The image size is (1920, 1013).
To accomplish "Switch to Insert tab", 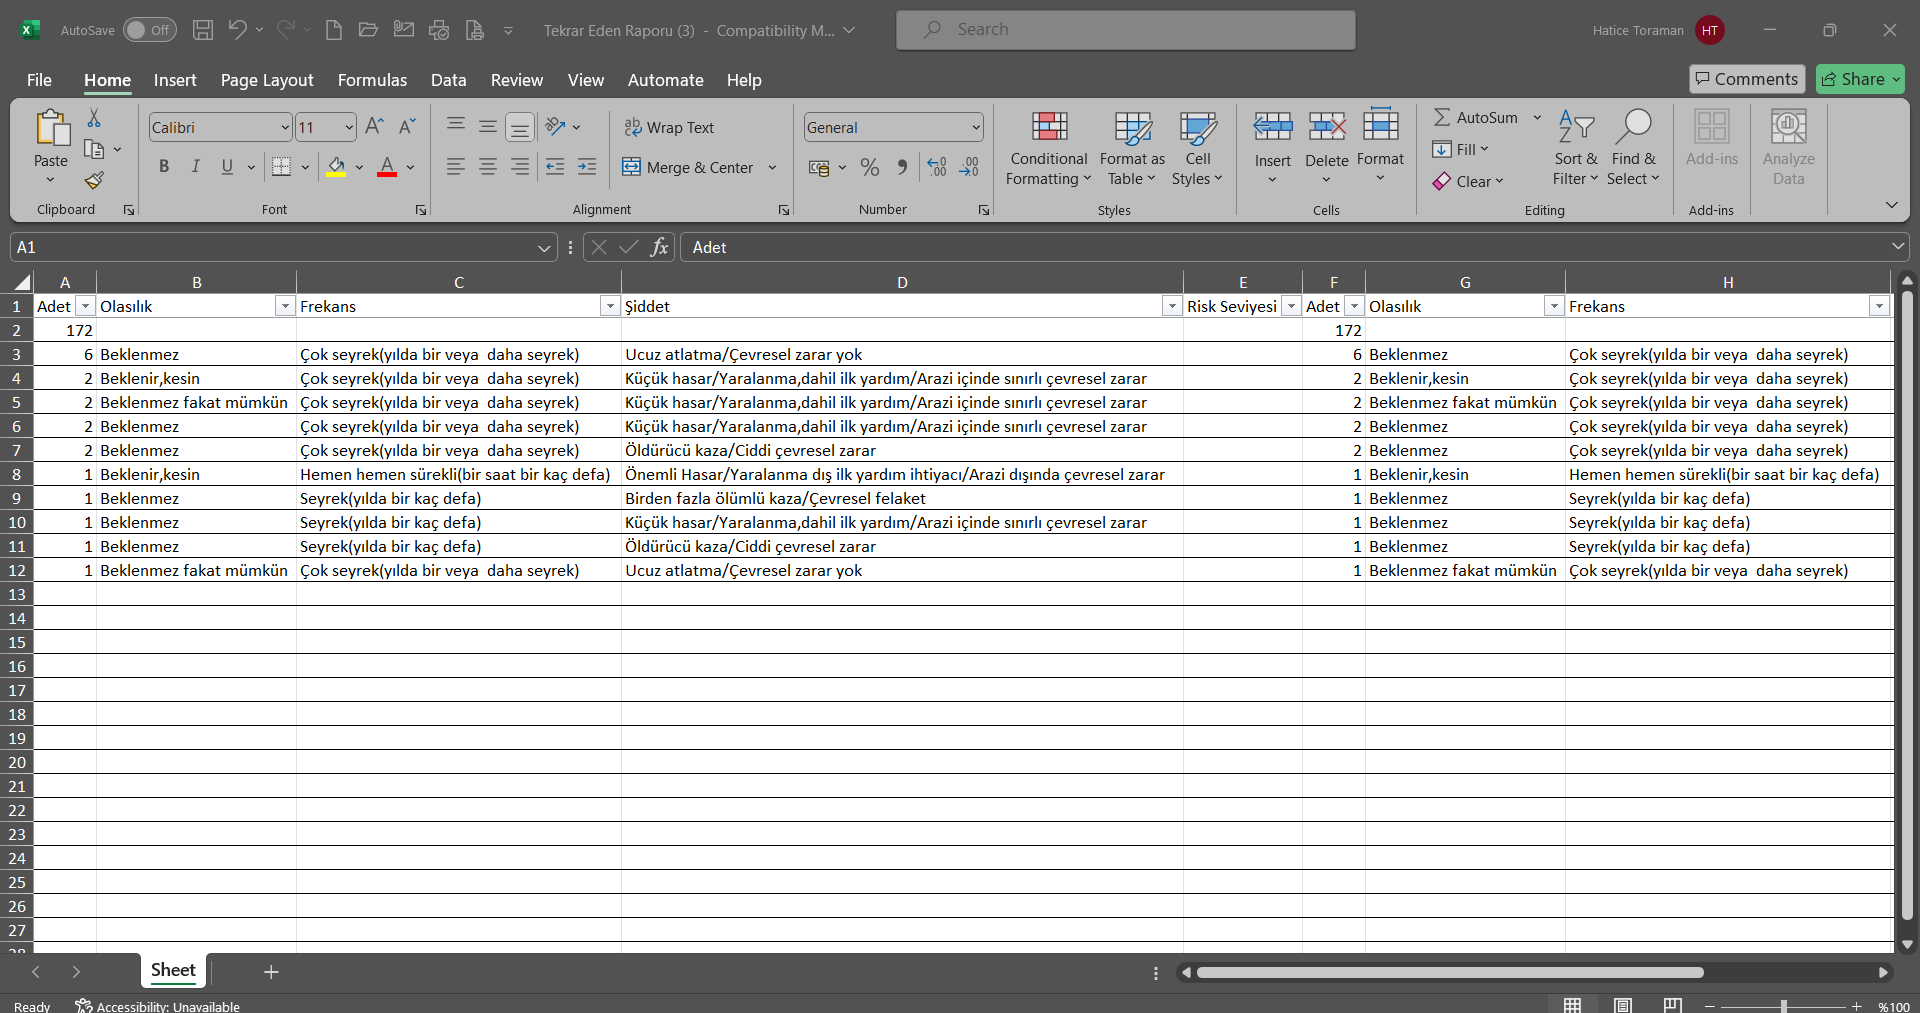I will click(x=175, y=80).
